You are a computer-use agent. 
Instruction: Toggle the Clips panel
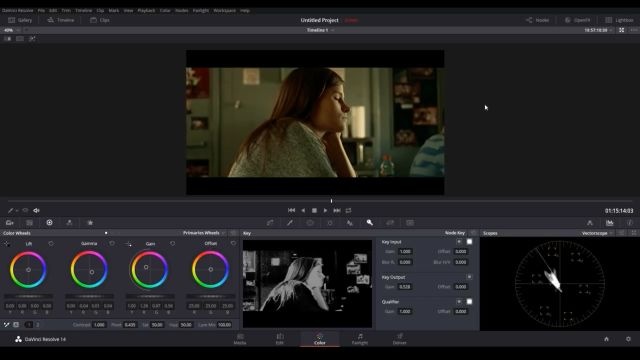(100, 20)
